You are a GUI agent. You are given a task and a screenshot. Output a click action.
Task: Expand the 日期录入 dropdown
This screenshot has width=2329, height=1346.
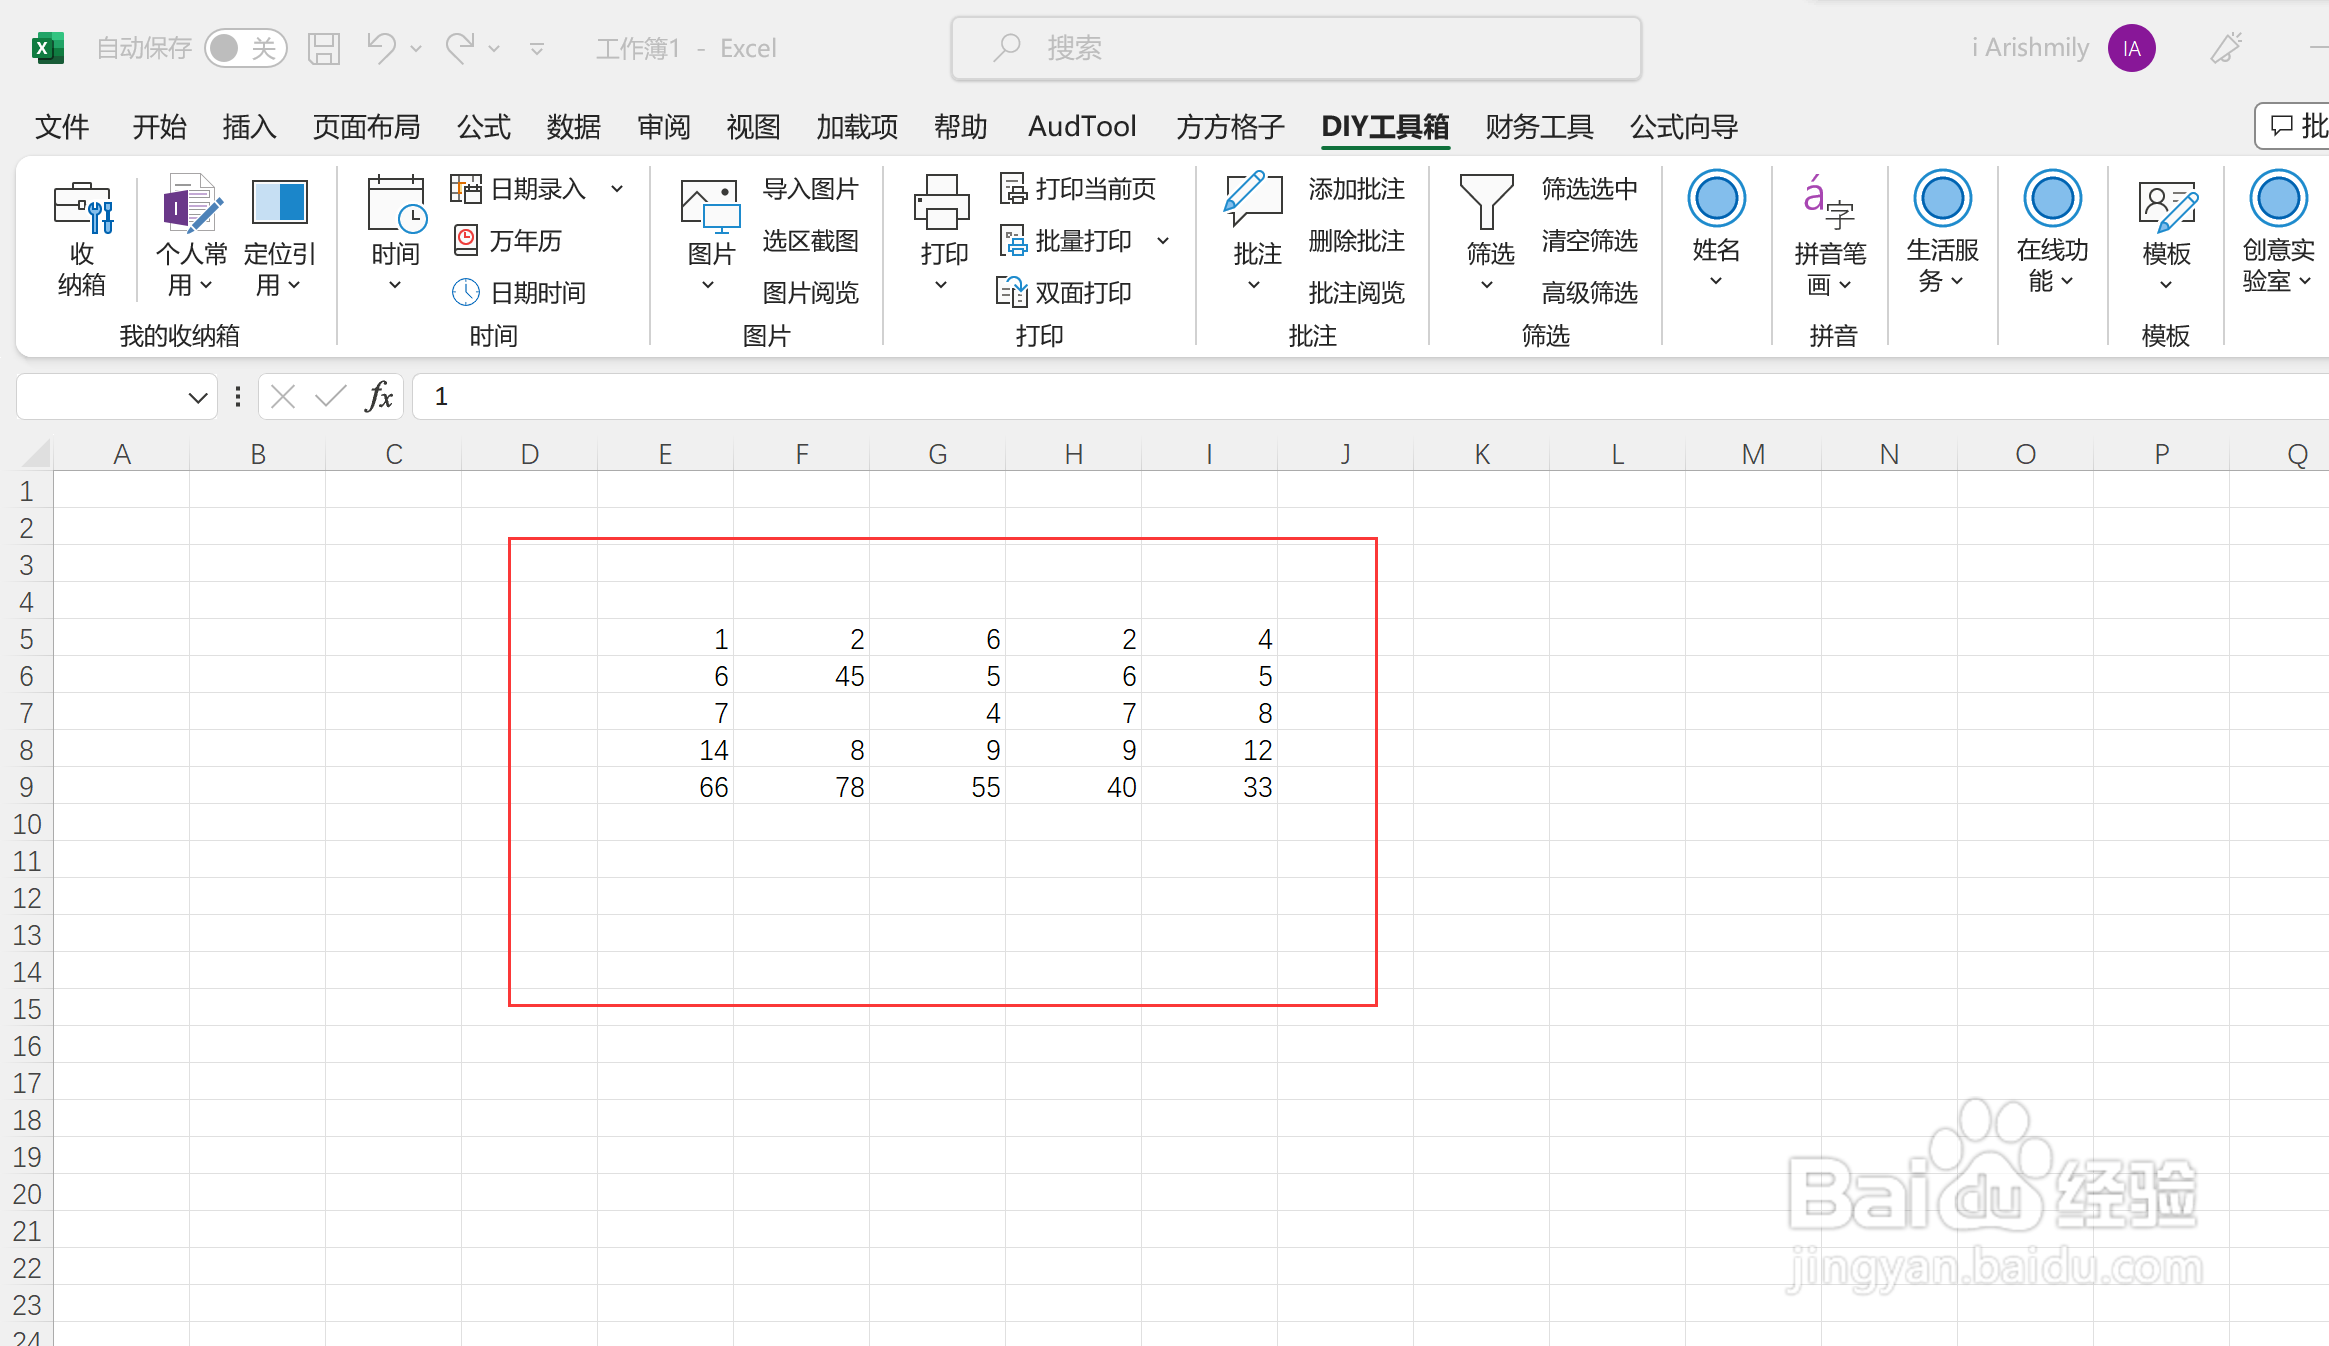coord(617,188)
